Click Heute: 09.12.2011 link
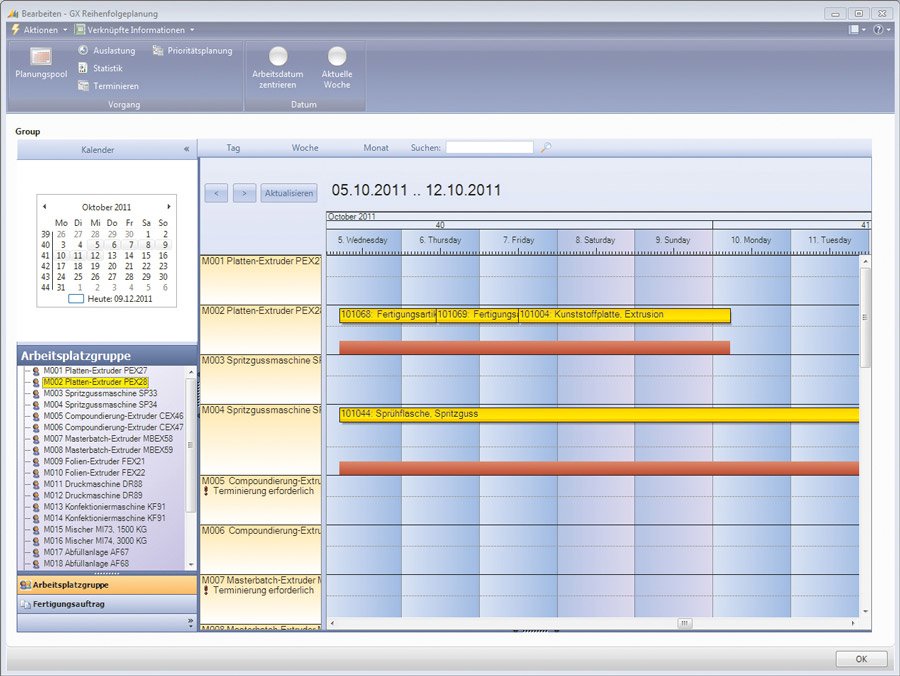900x676 pixels. click(x=110, y=299)
